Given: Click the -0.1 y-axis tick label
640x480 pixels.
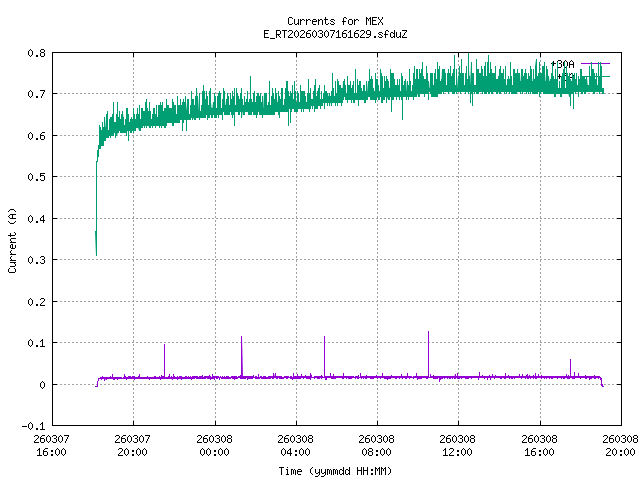Looking at the screenshot, I should 32,426.
